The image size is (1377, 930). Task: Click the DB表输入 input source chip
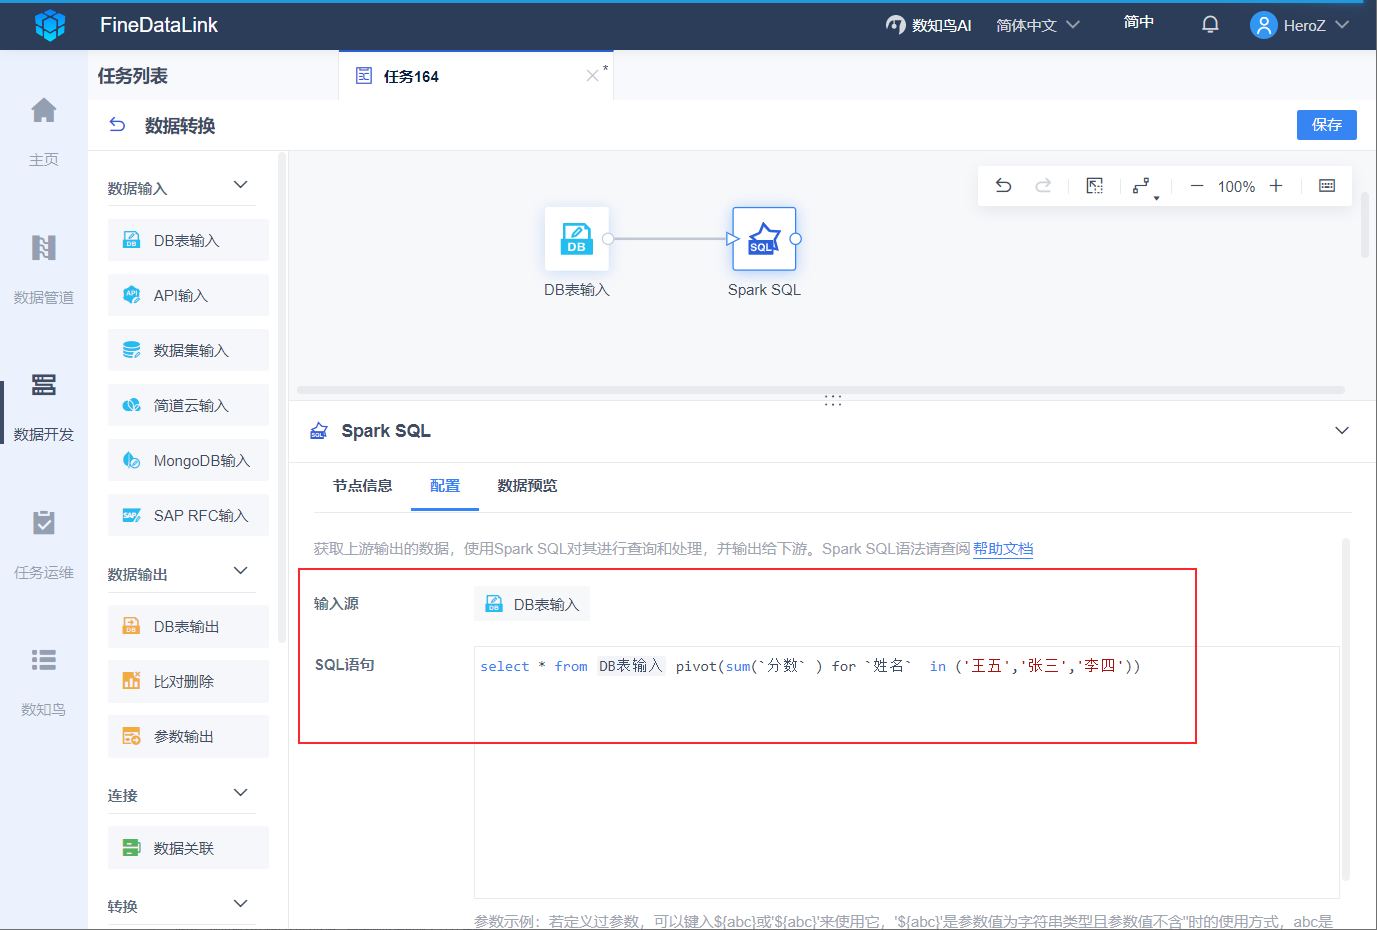pyautogui.click(x=532, y=604)
